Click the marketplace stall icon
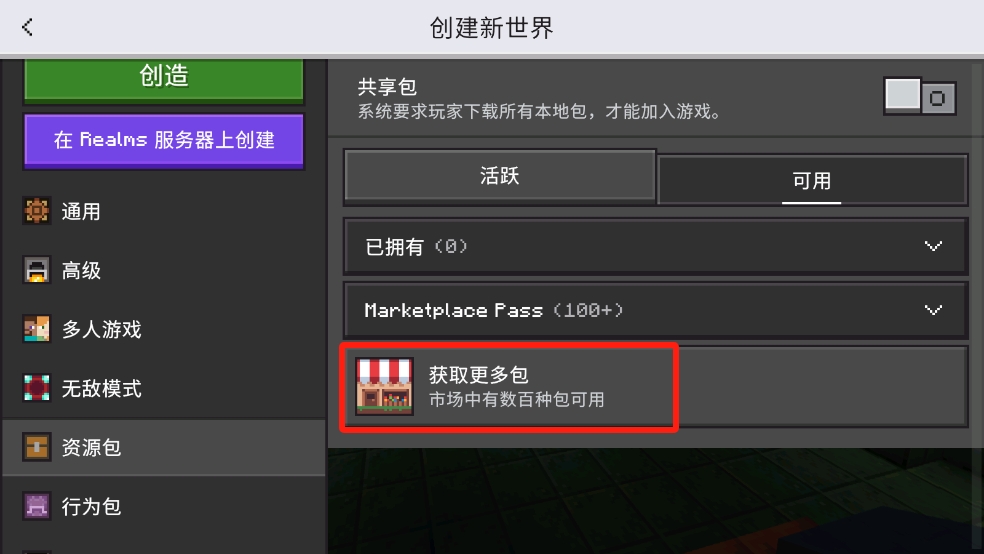The image size is (984, 554). pos(384,386)
